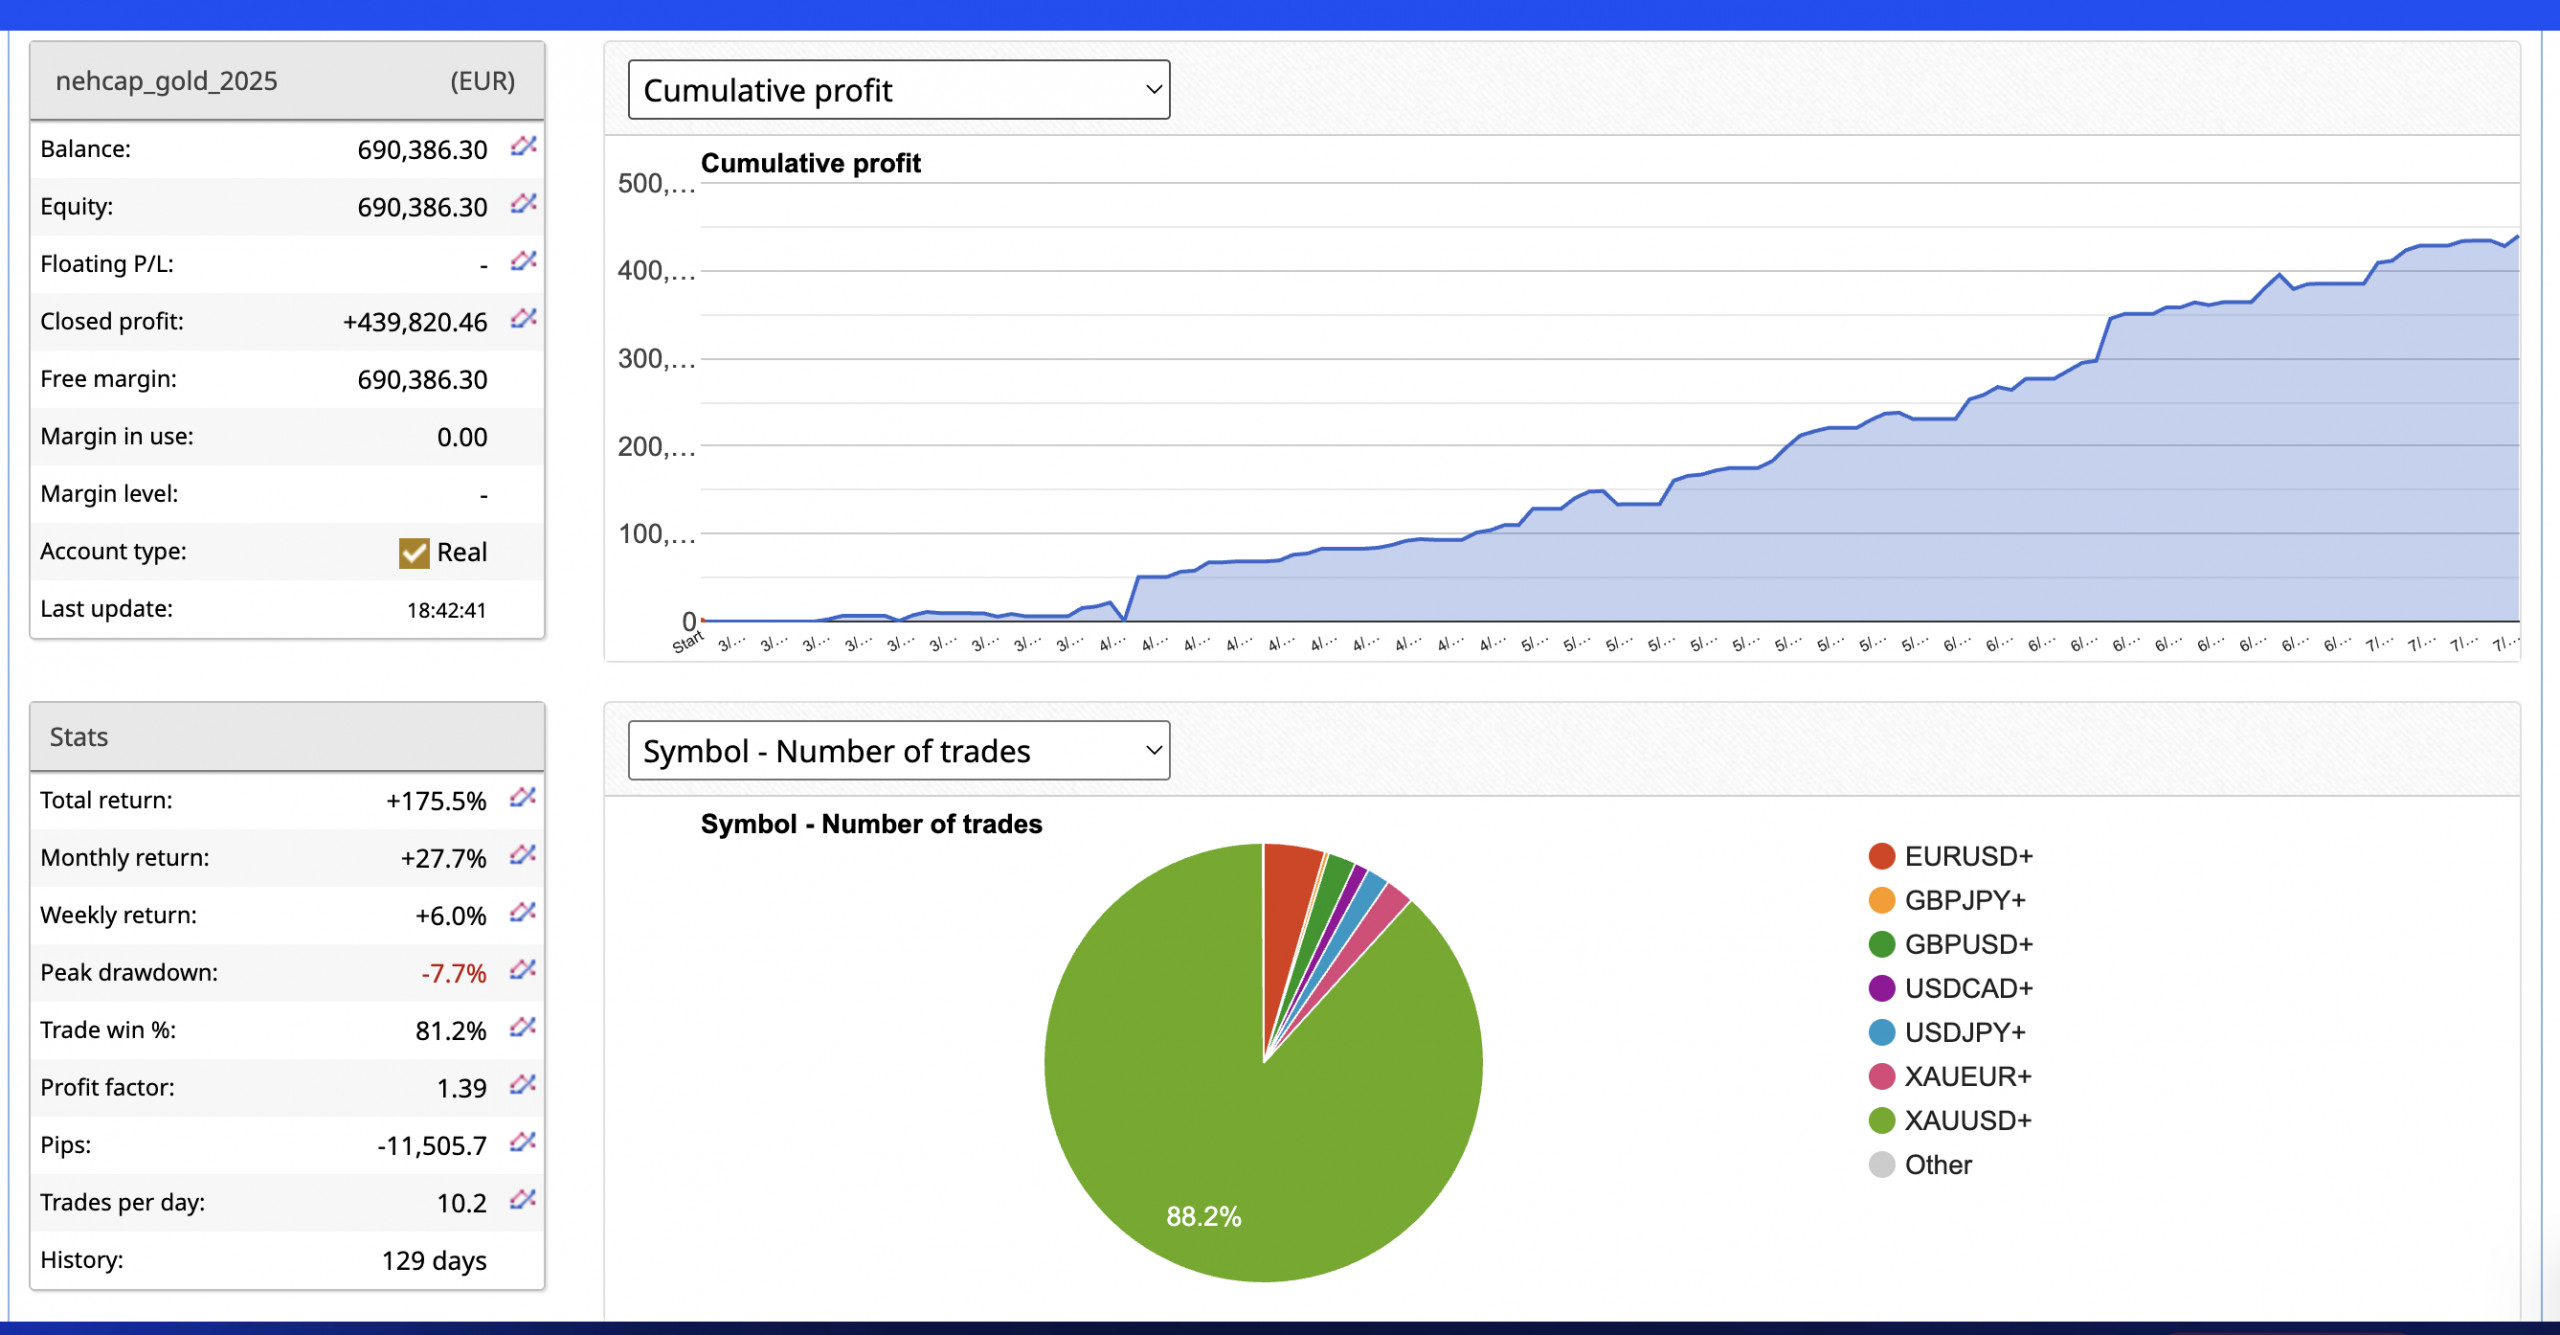This screenshot has height=1335, width=2560.
Task: Click the chart icon for Trades per day
Action: [x=522, y=1200]
